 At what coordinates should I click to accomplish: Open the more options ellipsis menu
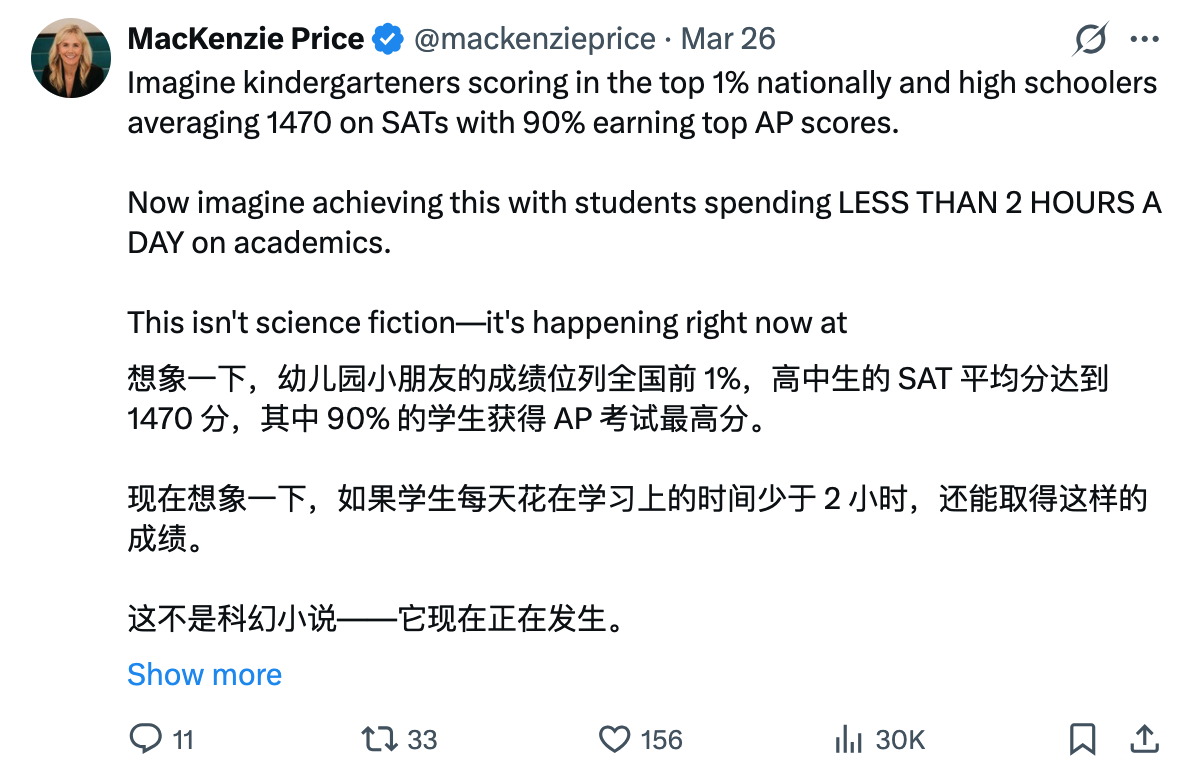[1147, 38]
